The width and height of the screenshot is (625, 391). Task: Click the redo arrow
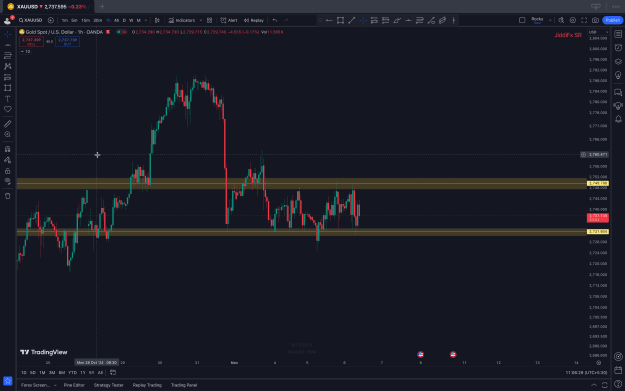[286, 20]
